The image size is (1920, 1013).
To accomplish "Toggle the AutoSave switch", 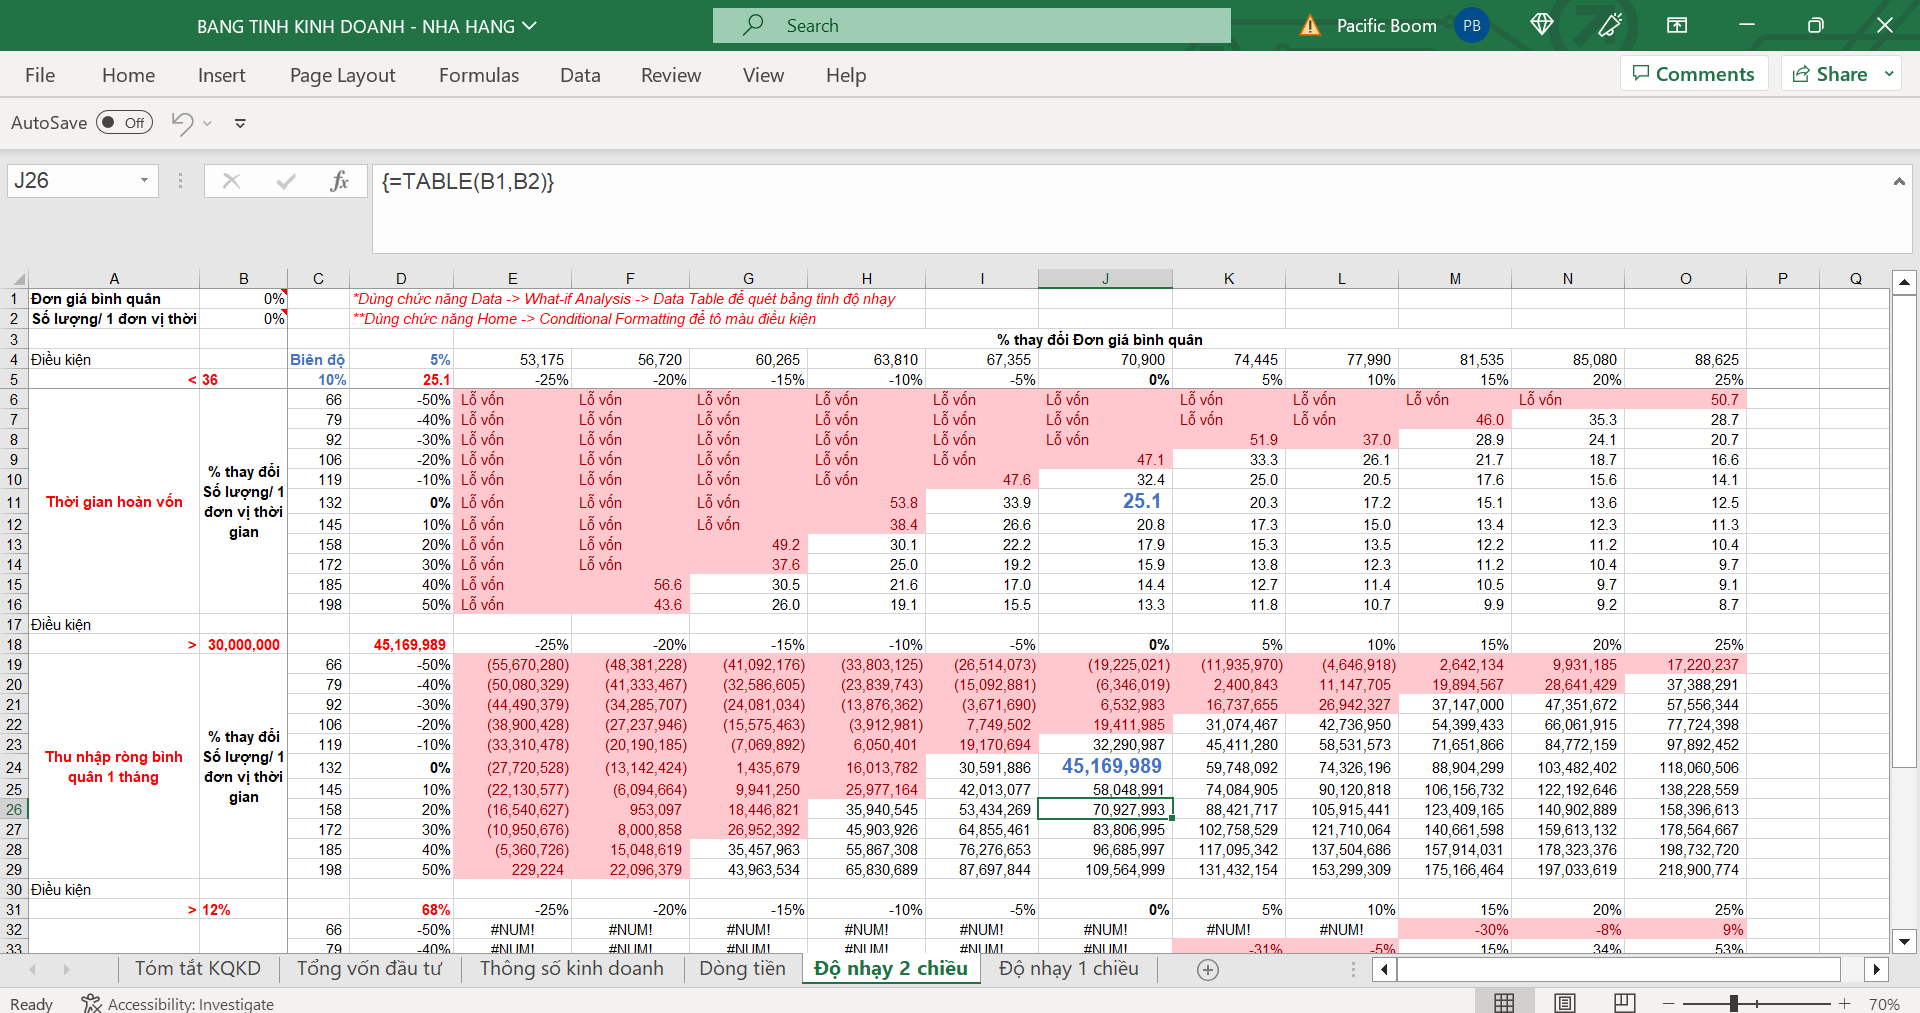I will coord(124,123).
